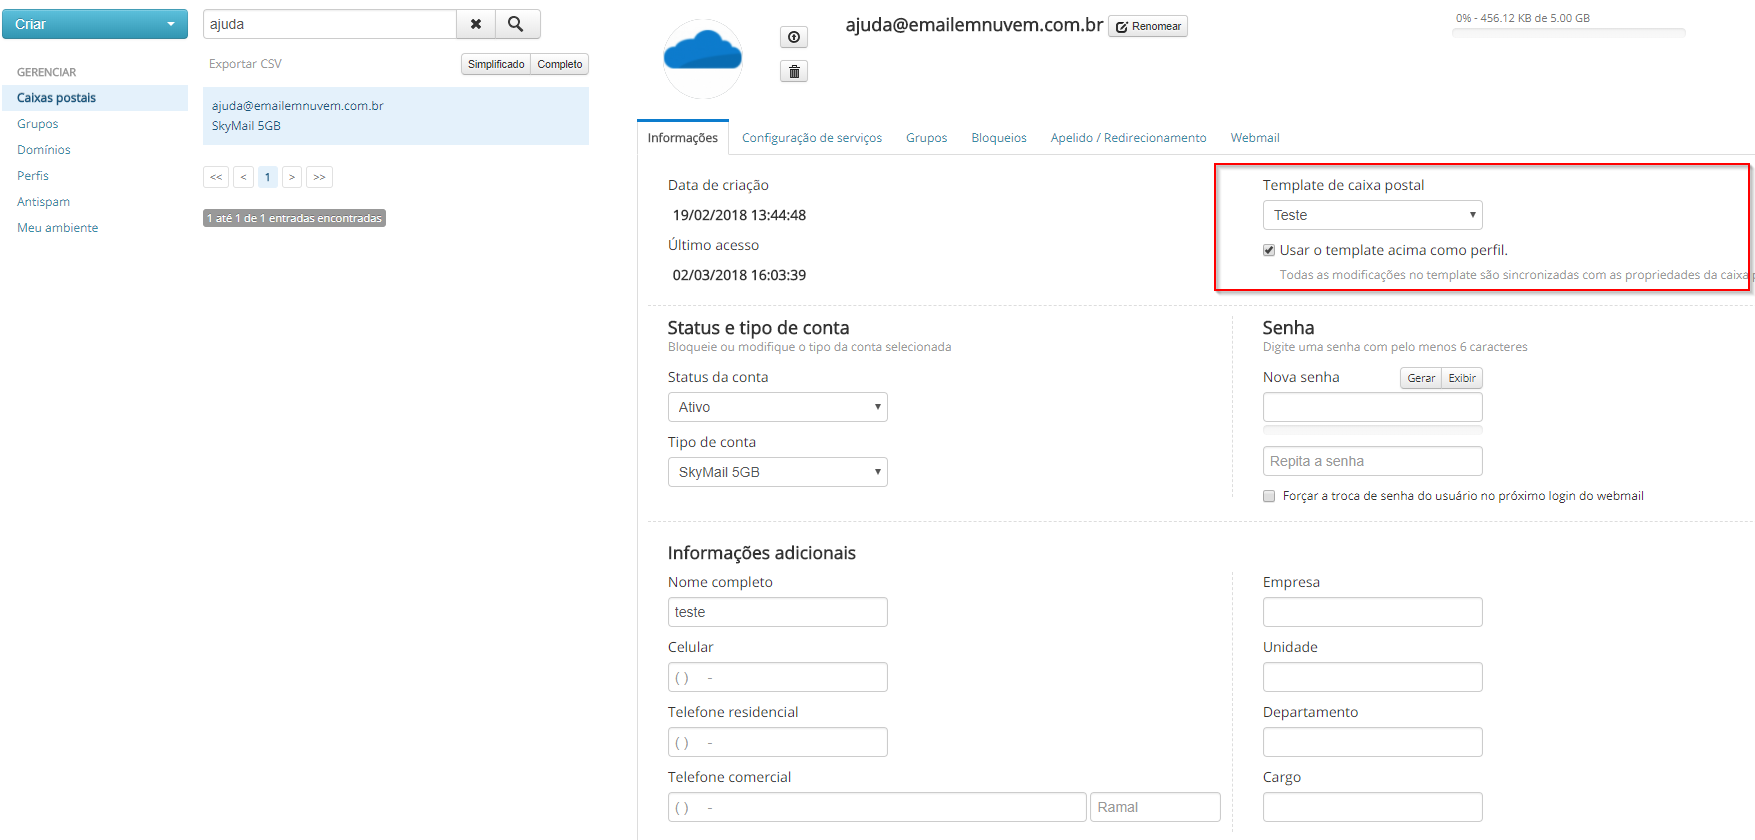Expand the Tipo de conta dropdown

pyautogui.click(x=777, y=472)
